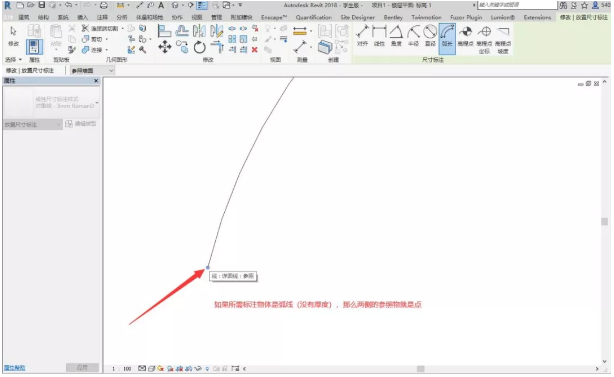614x377 pixels.
Task: Click the Move tool cross-arrows icon
Action: click(165, 47)
